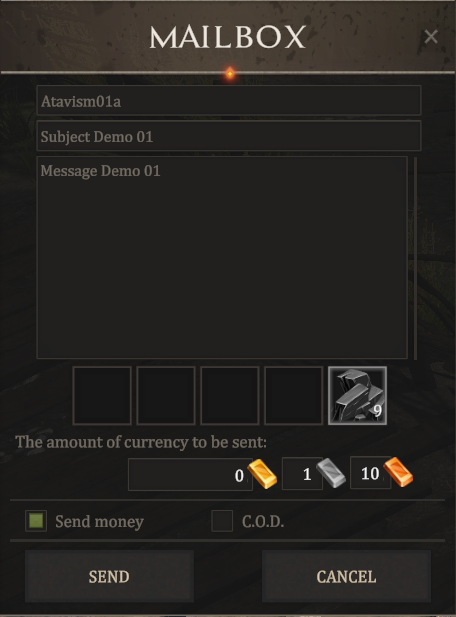Select the attached ore item in slot five
The width and height of the screenshot is (456, 617).
click(357, 395)
